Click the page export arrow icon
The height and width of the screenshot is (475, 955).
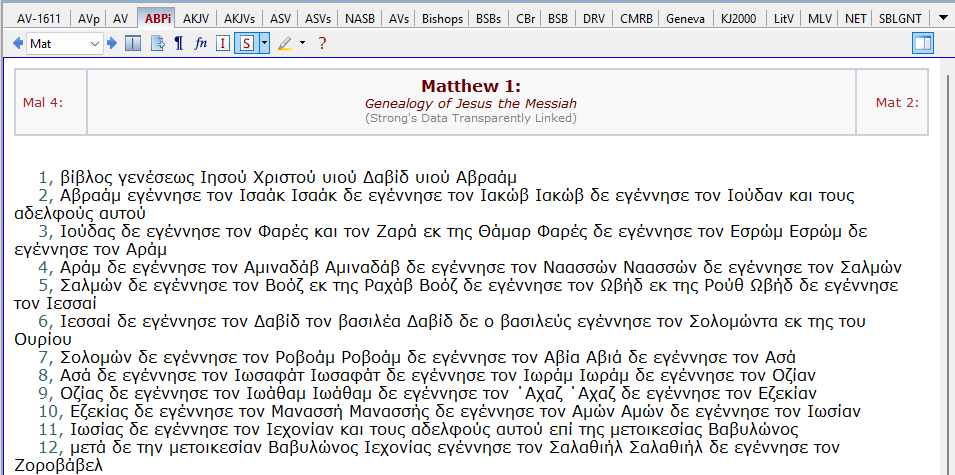[x=158, y=43]
